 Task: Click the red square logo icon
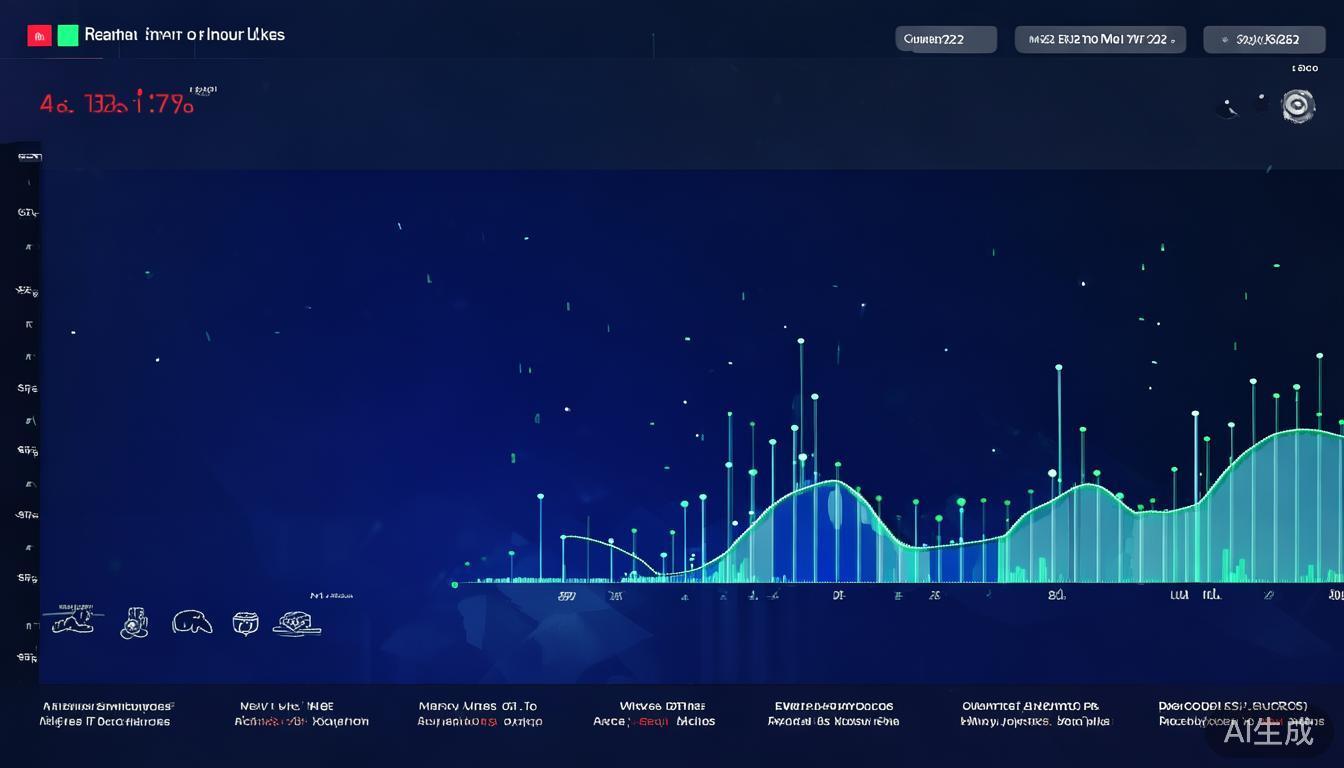[x=39, y=36]
